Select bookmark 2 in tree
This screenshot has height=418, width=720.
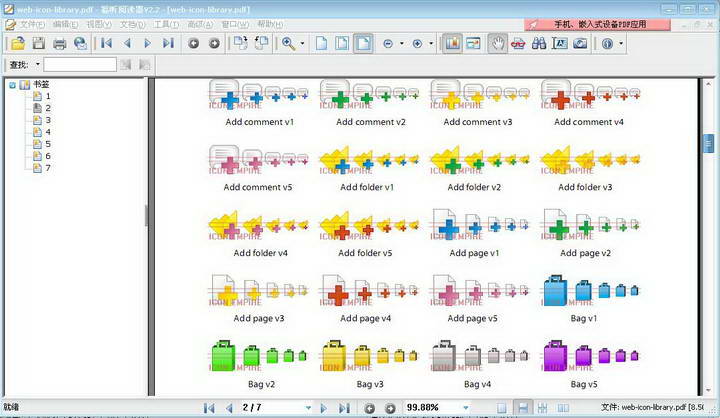[x=48, y=108]
